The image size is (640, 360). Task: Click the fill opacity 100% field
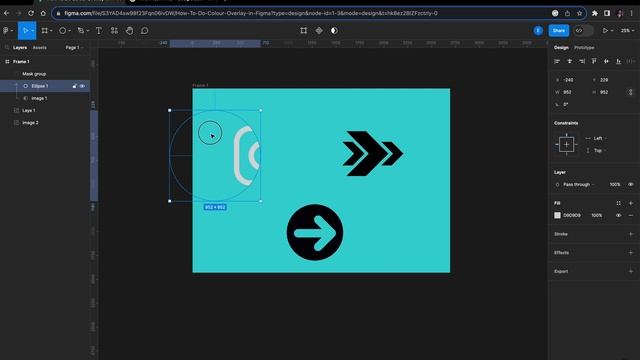pyautogui.click(x=597, y=216)
